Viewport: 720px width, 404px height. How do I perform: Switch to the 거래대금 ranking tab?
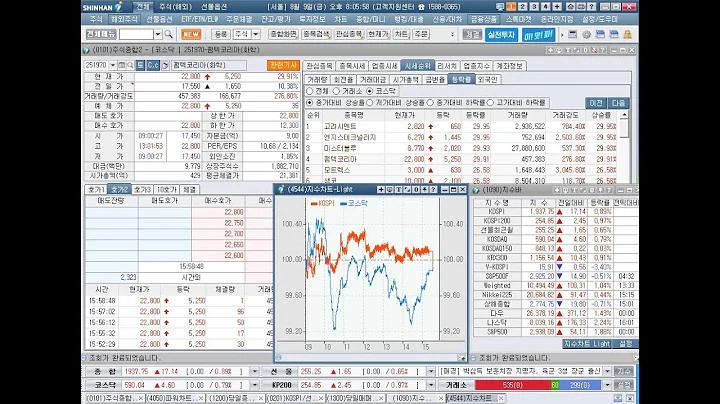click(x=372, y=80)
